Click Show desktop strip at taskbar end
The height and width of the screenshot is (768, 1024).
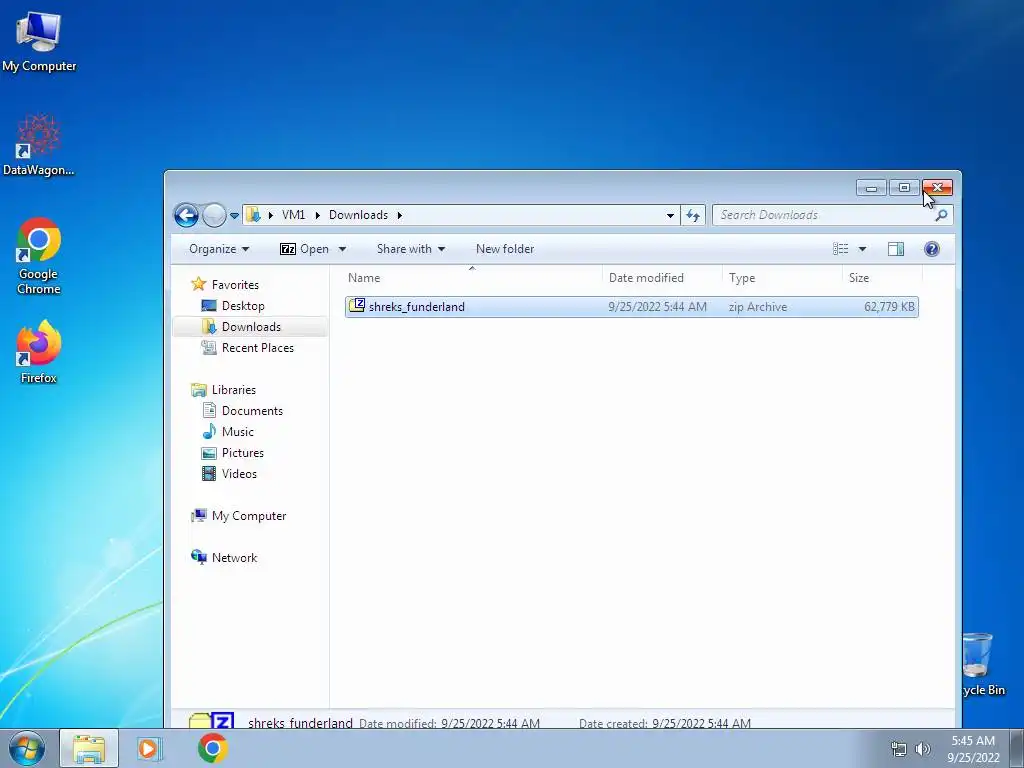click(1017, 749)
